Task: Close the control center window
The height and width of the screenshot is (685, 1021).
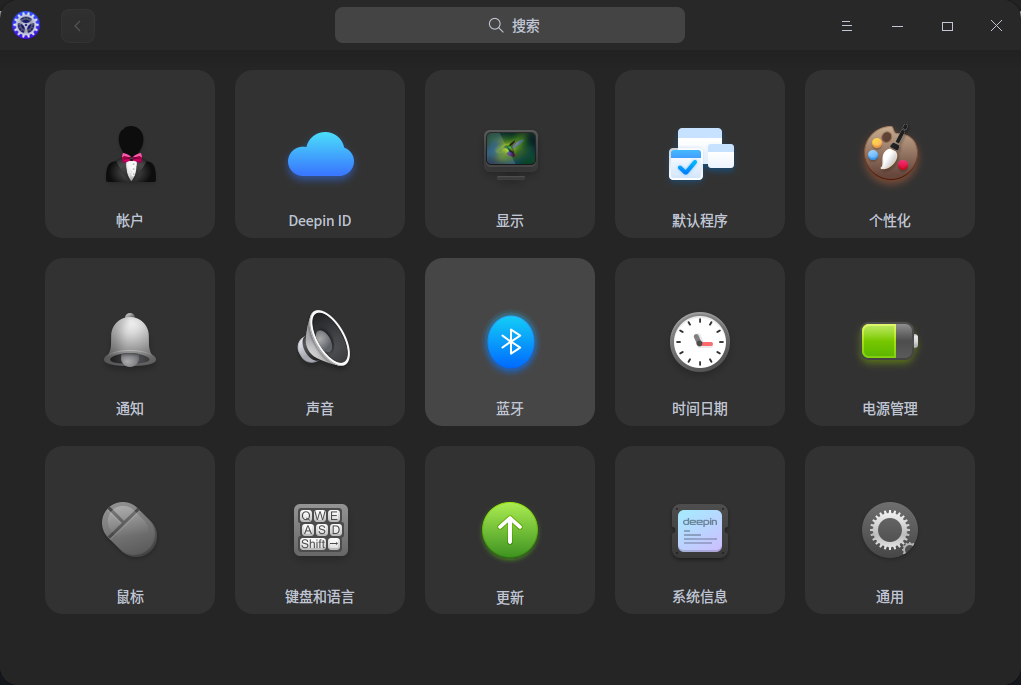Action: [x=996, y=25]
